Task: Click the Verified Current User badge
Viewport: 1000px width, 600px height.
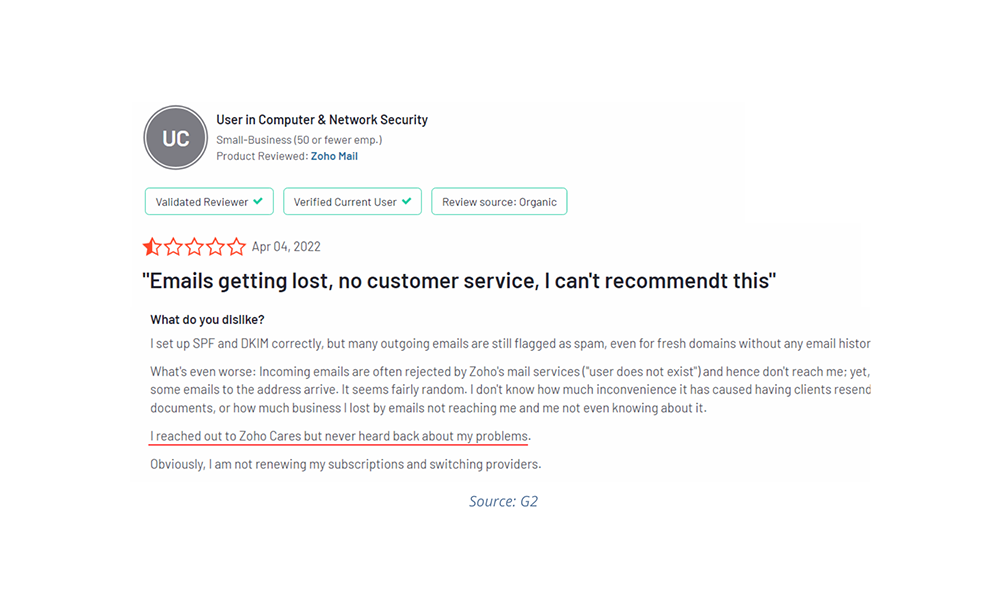Action: [352, 201]
